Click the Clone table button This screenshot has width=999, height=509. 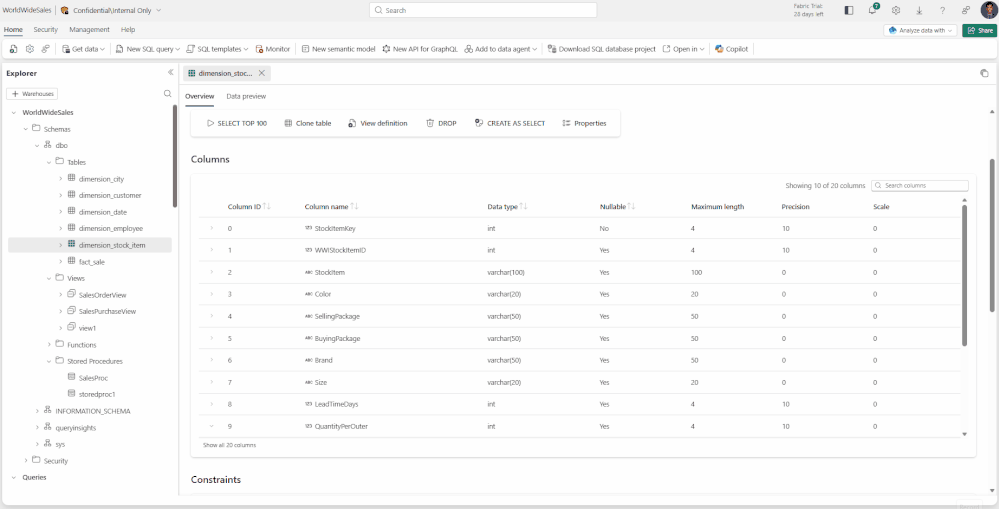click(x=308, y=124)
